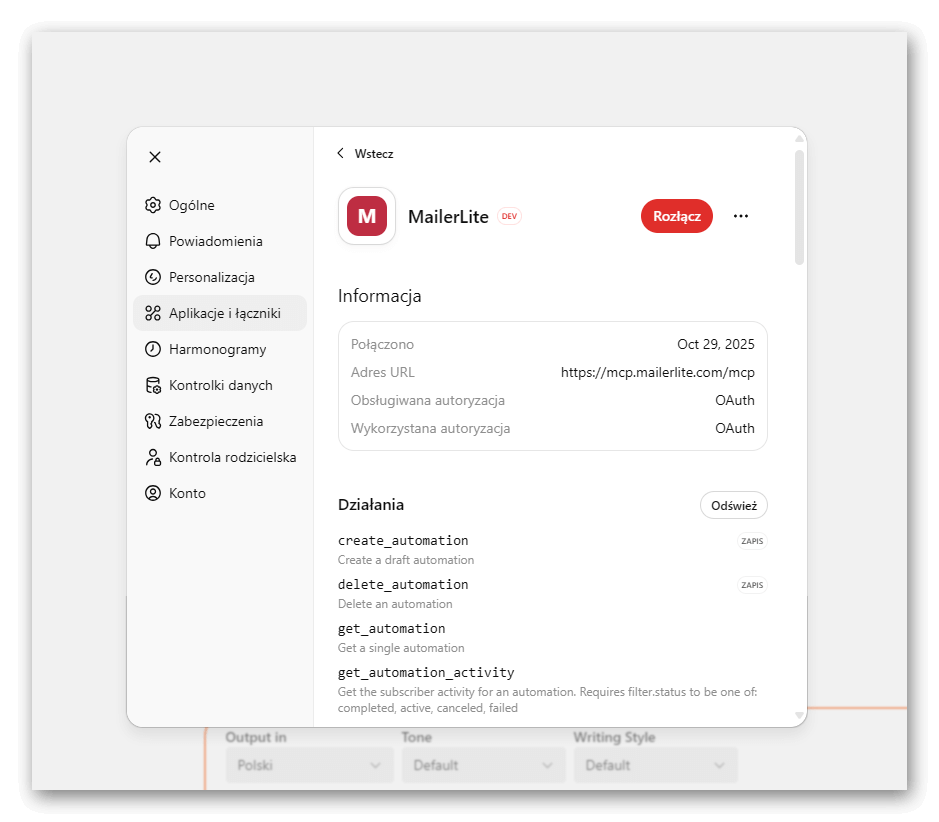Screen dimensions: 939x822
Task: Click the Powiadomienia bell icon
Action: [153, 241]
